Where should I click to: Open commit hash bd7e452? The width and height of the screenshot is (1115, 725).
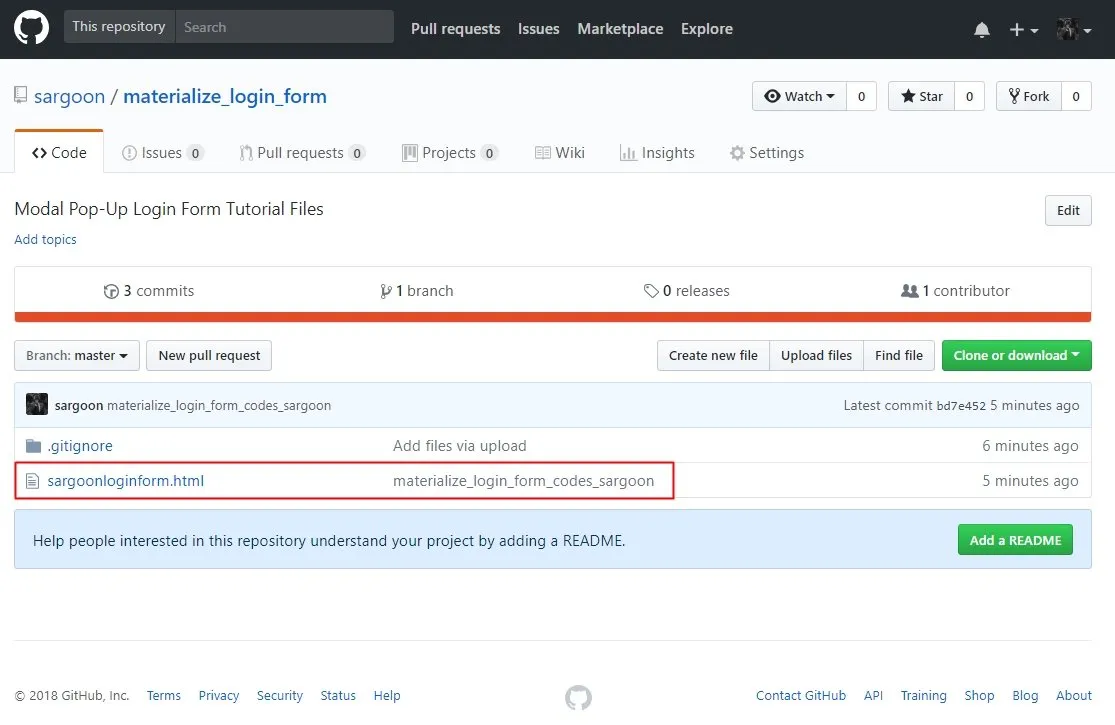(961, 406)
